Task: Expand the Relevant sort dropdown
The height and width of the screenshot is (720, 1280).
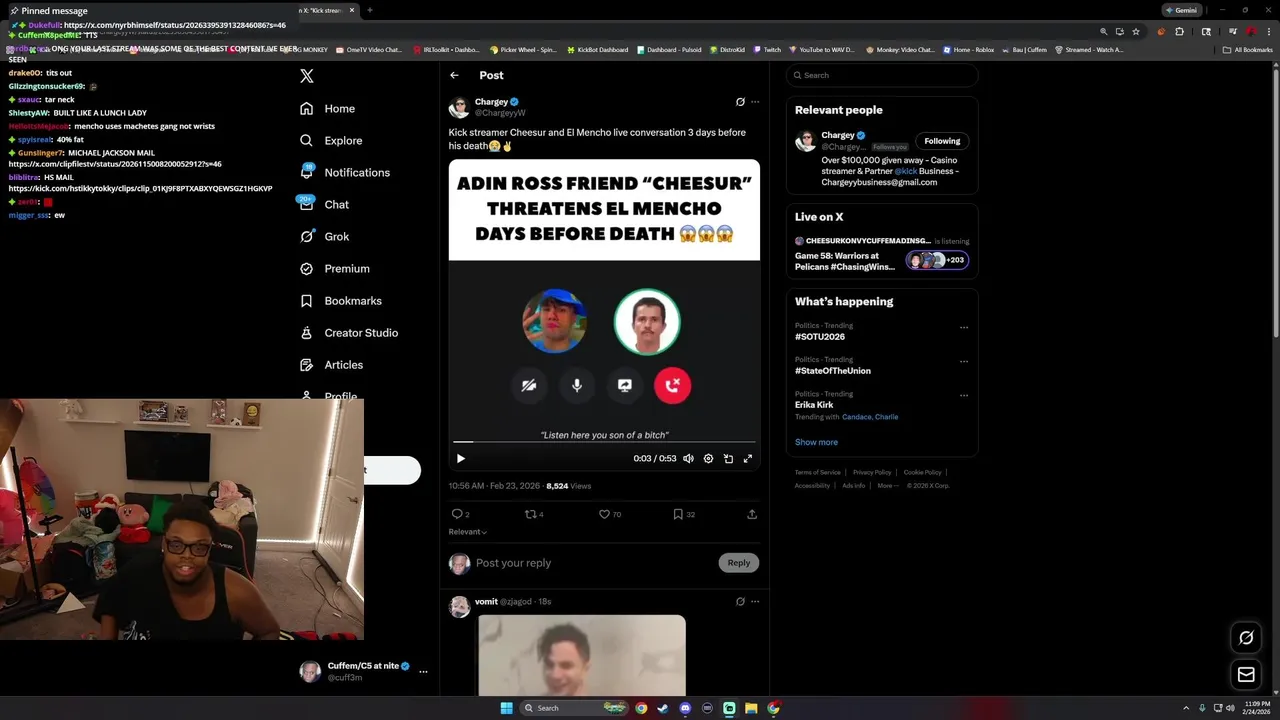Action: point(468,532)
